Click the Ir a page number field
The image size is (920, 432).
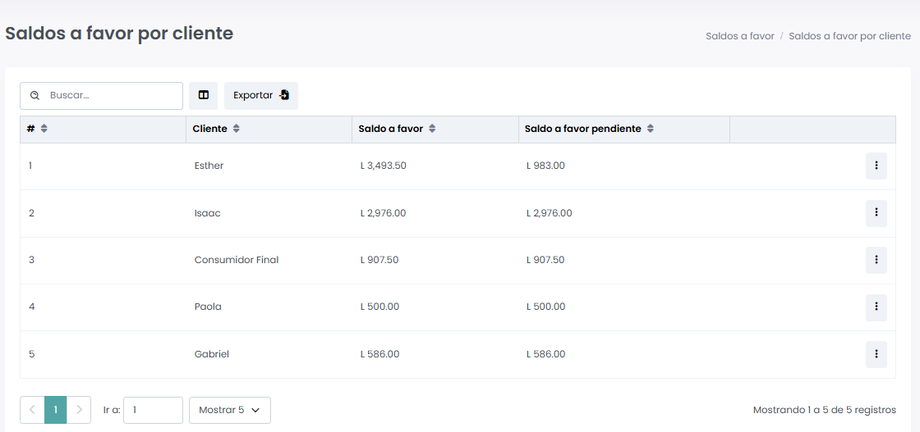tap(153, 410)
